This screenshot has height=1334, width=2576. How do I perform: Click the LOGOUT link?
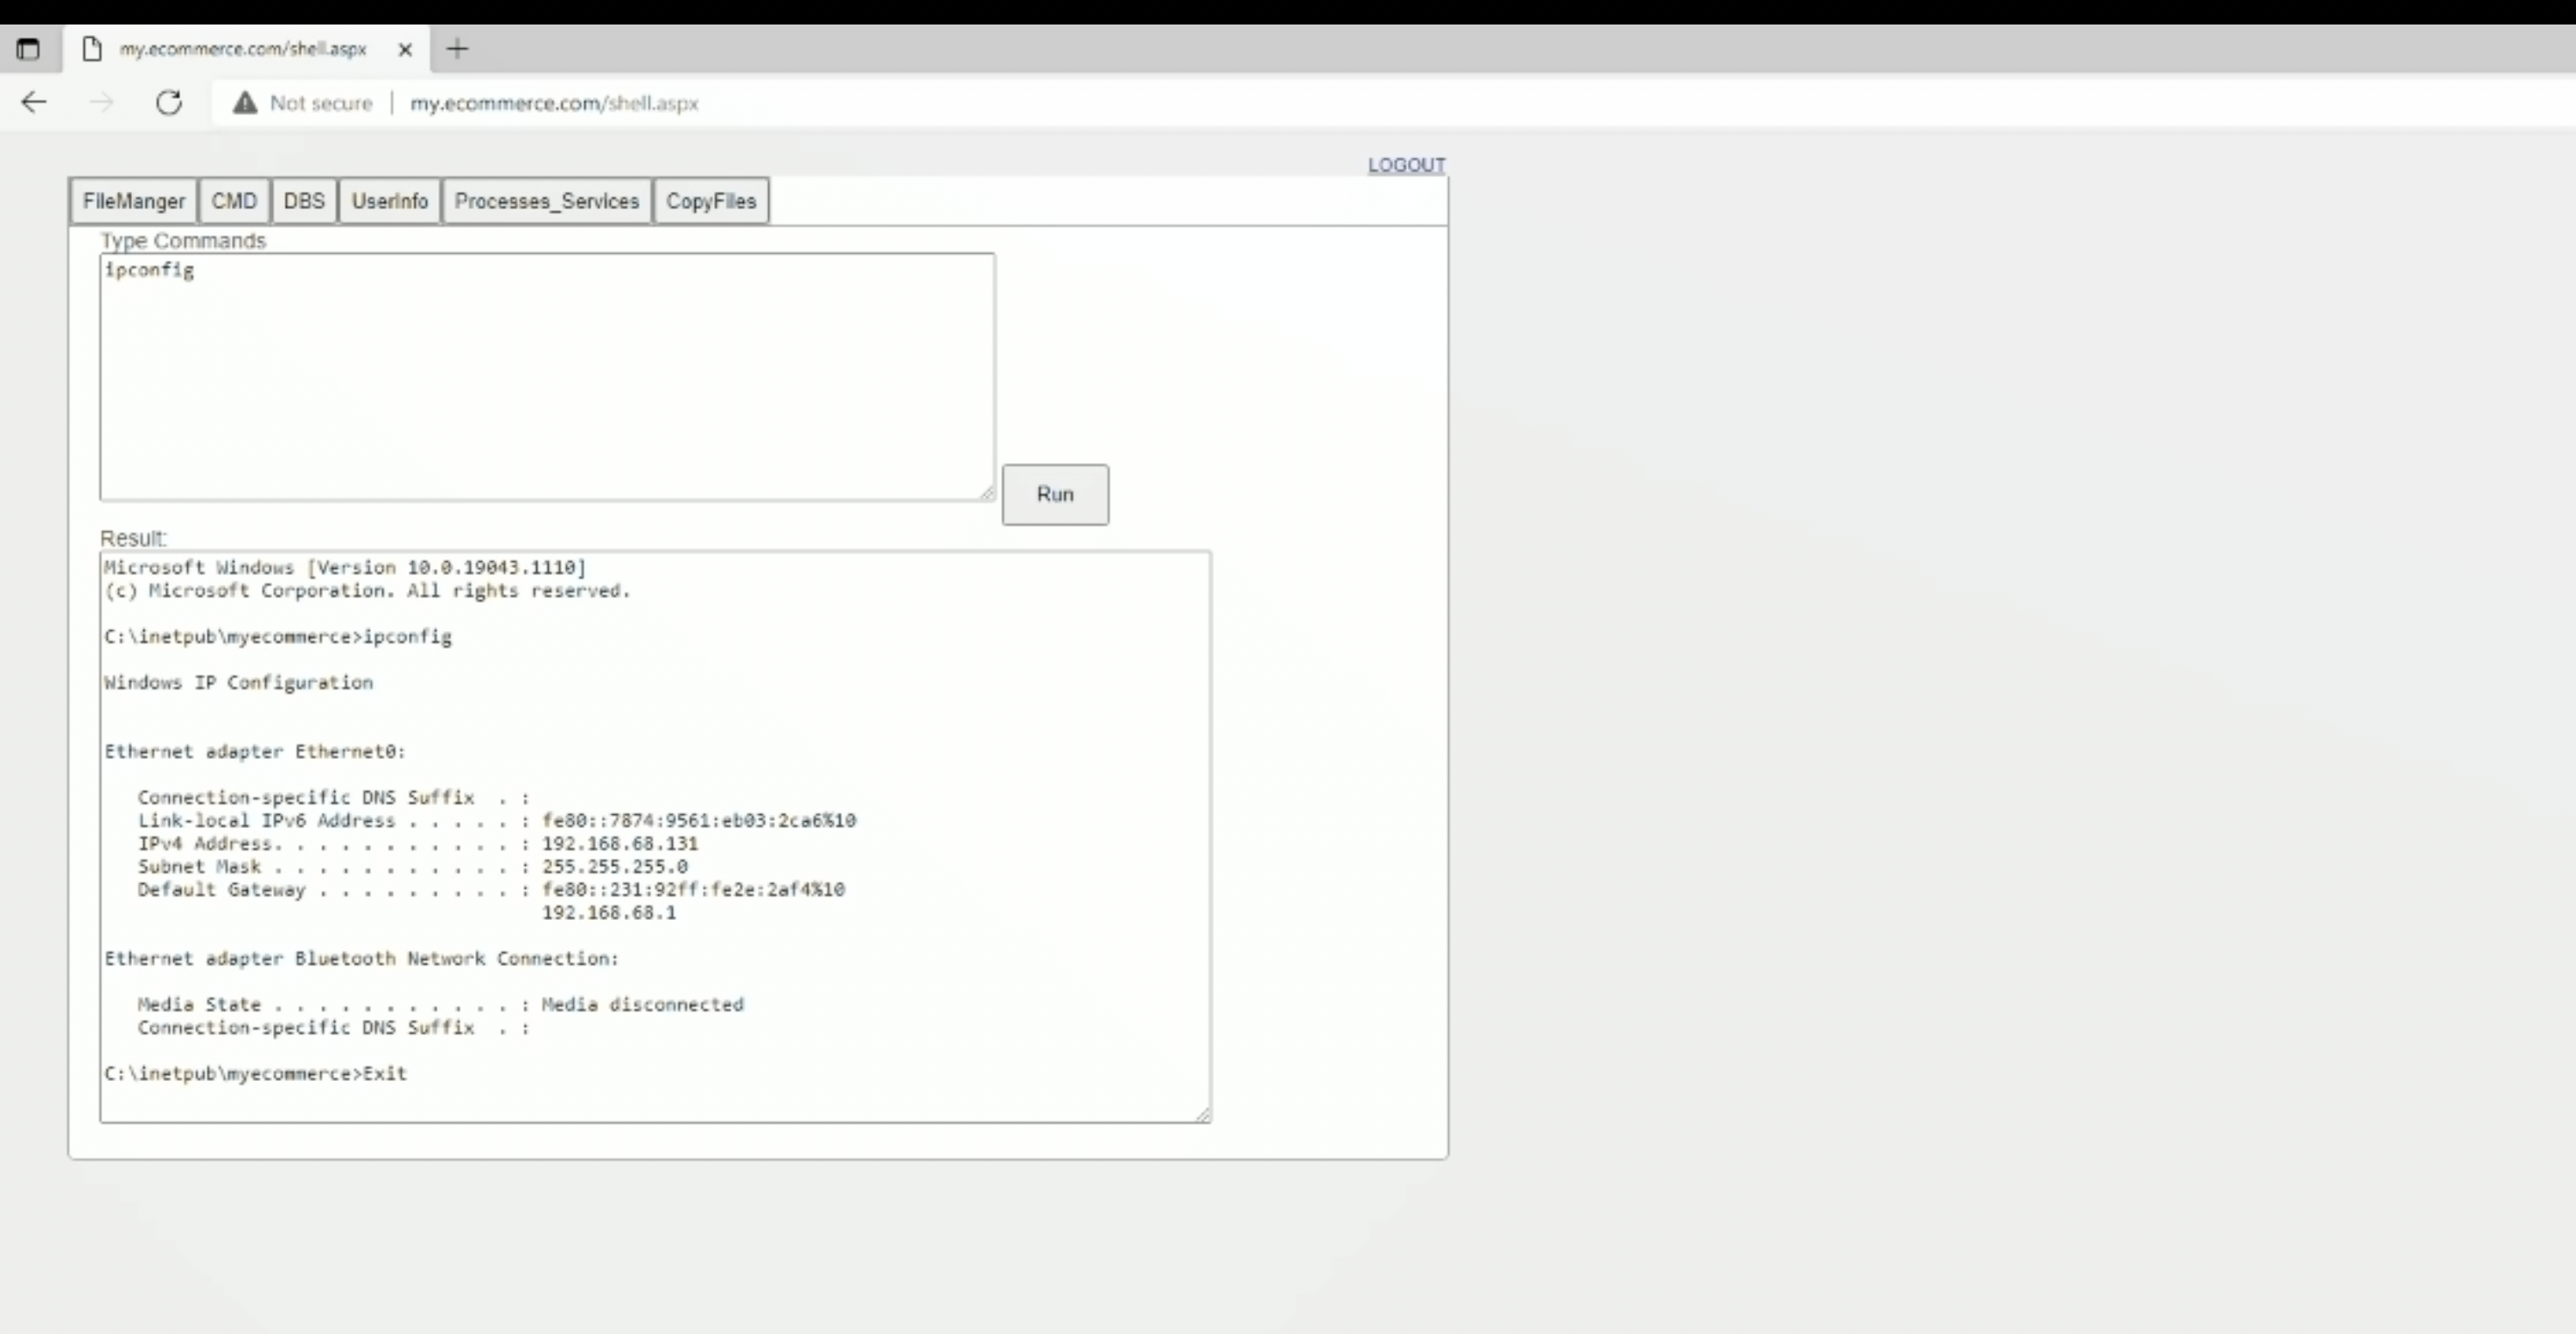click(x=1406, y=164)
